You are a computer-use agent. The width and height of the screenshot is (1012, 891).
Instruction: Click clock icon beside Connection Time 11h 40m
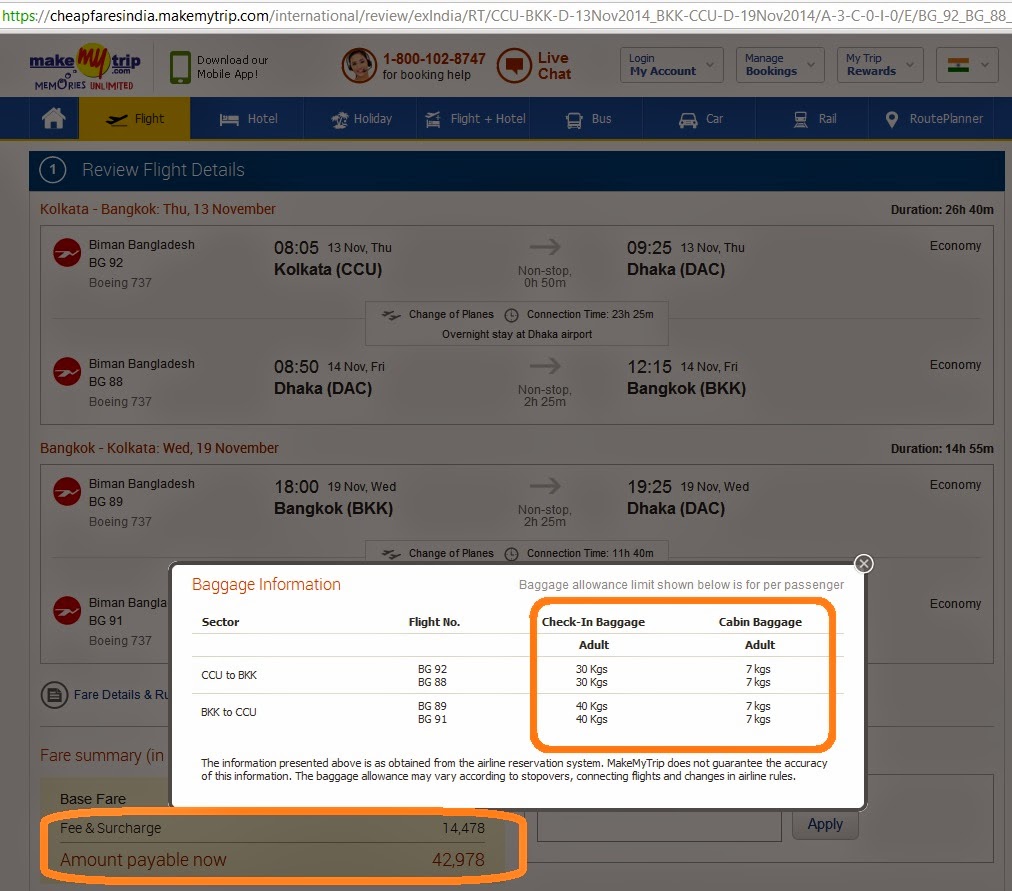(x=511, y=554)
